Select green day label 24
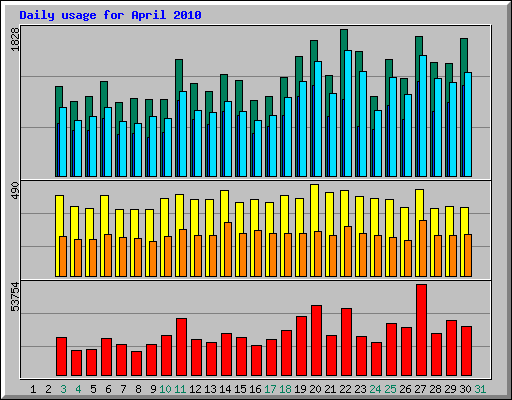The height and width of the screenshot is (400, 512). point(375,389)
